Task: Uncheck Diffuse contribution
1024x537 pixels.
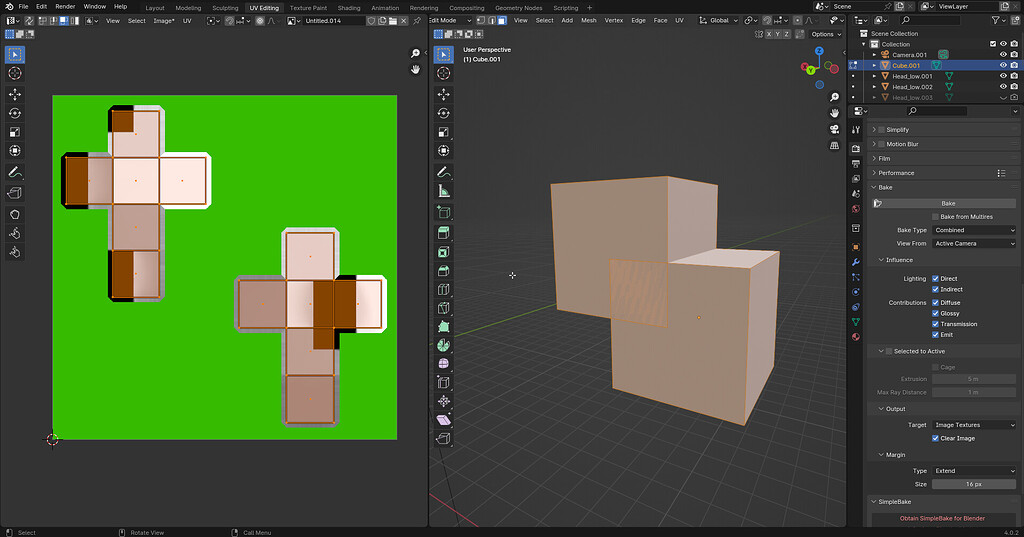Action: click(x=935, y=302)
